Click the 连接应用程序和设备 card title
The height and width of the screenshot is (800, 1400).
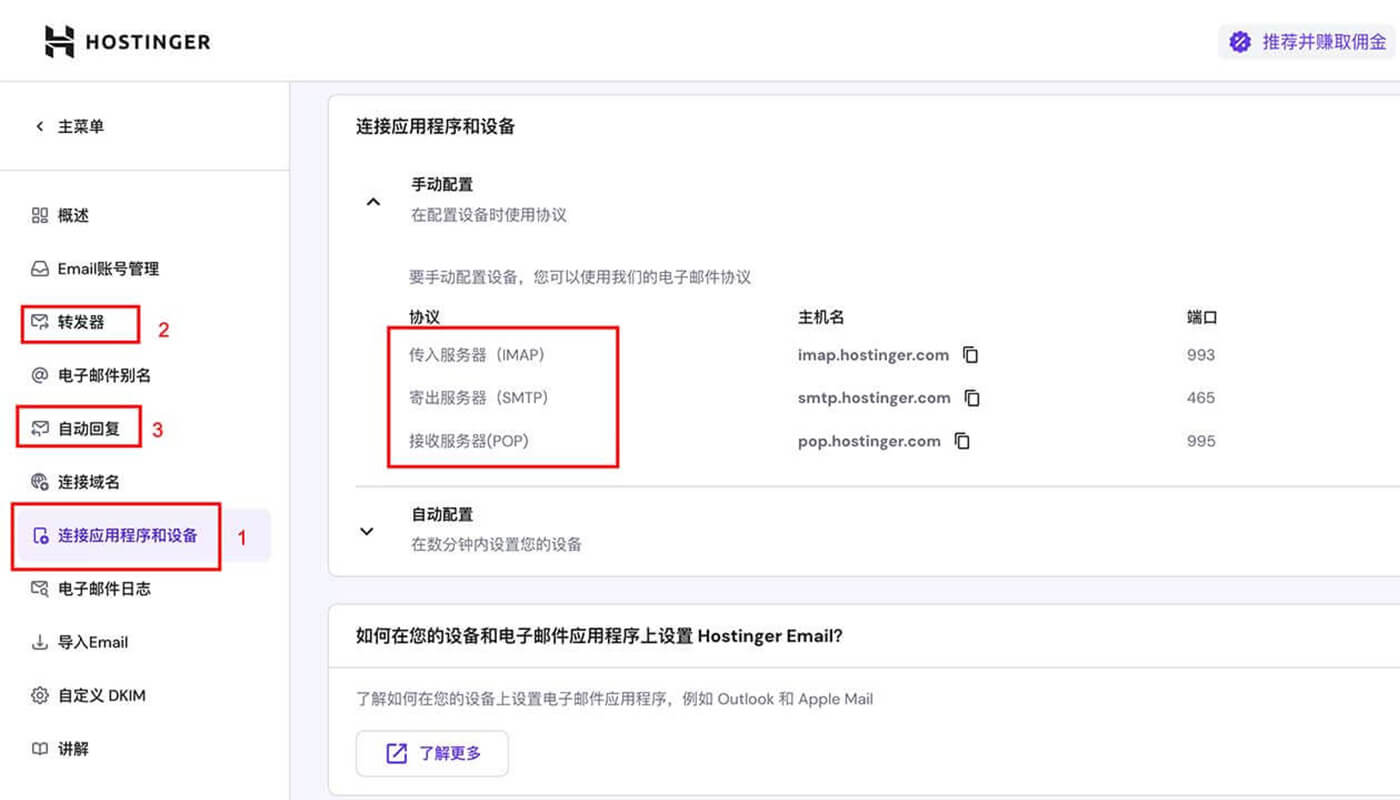click(x=435, y=126)
